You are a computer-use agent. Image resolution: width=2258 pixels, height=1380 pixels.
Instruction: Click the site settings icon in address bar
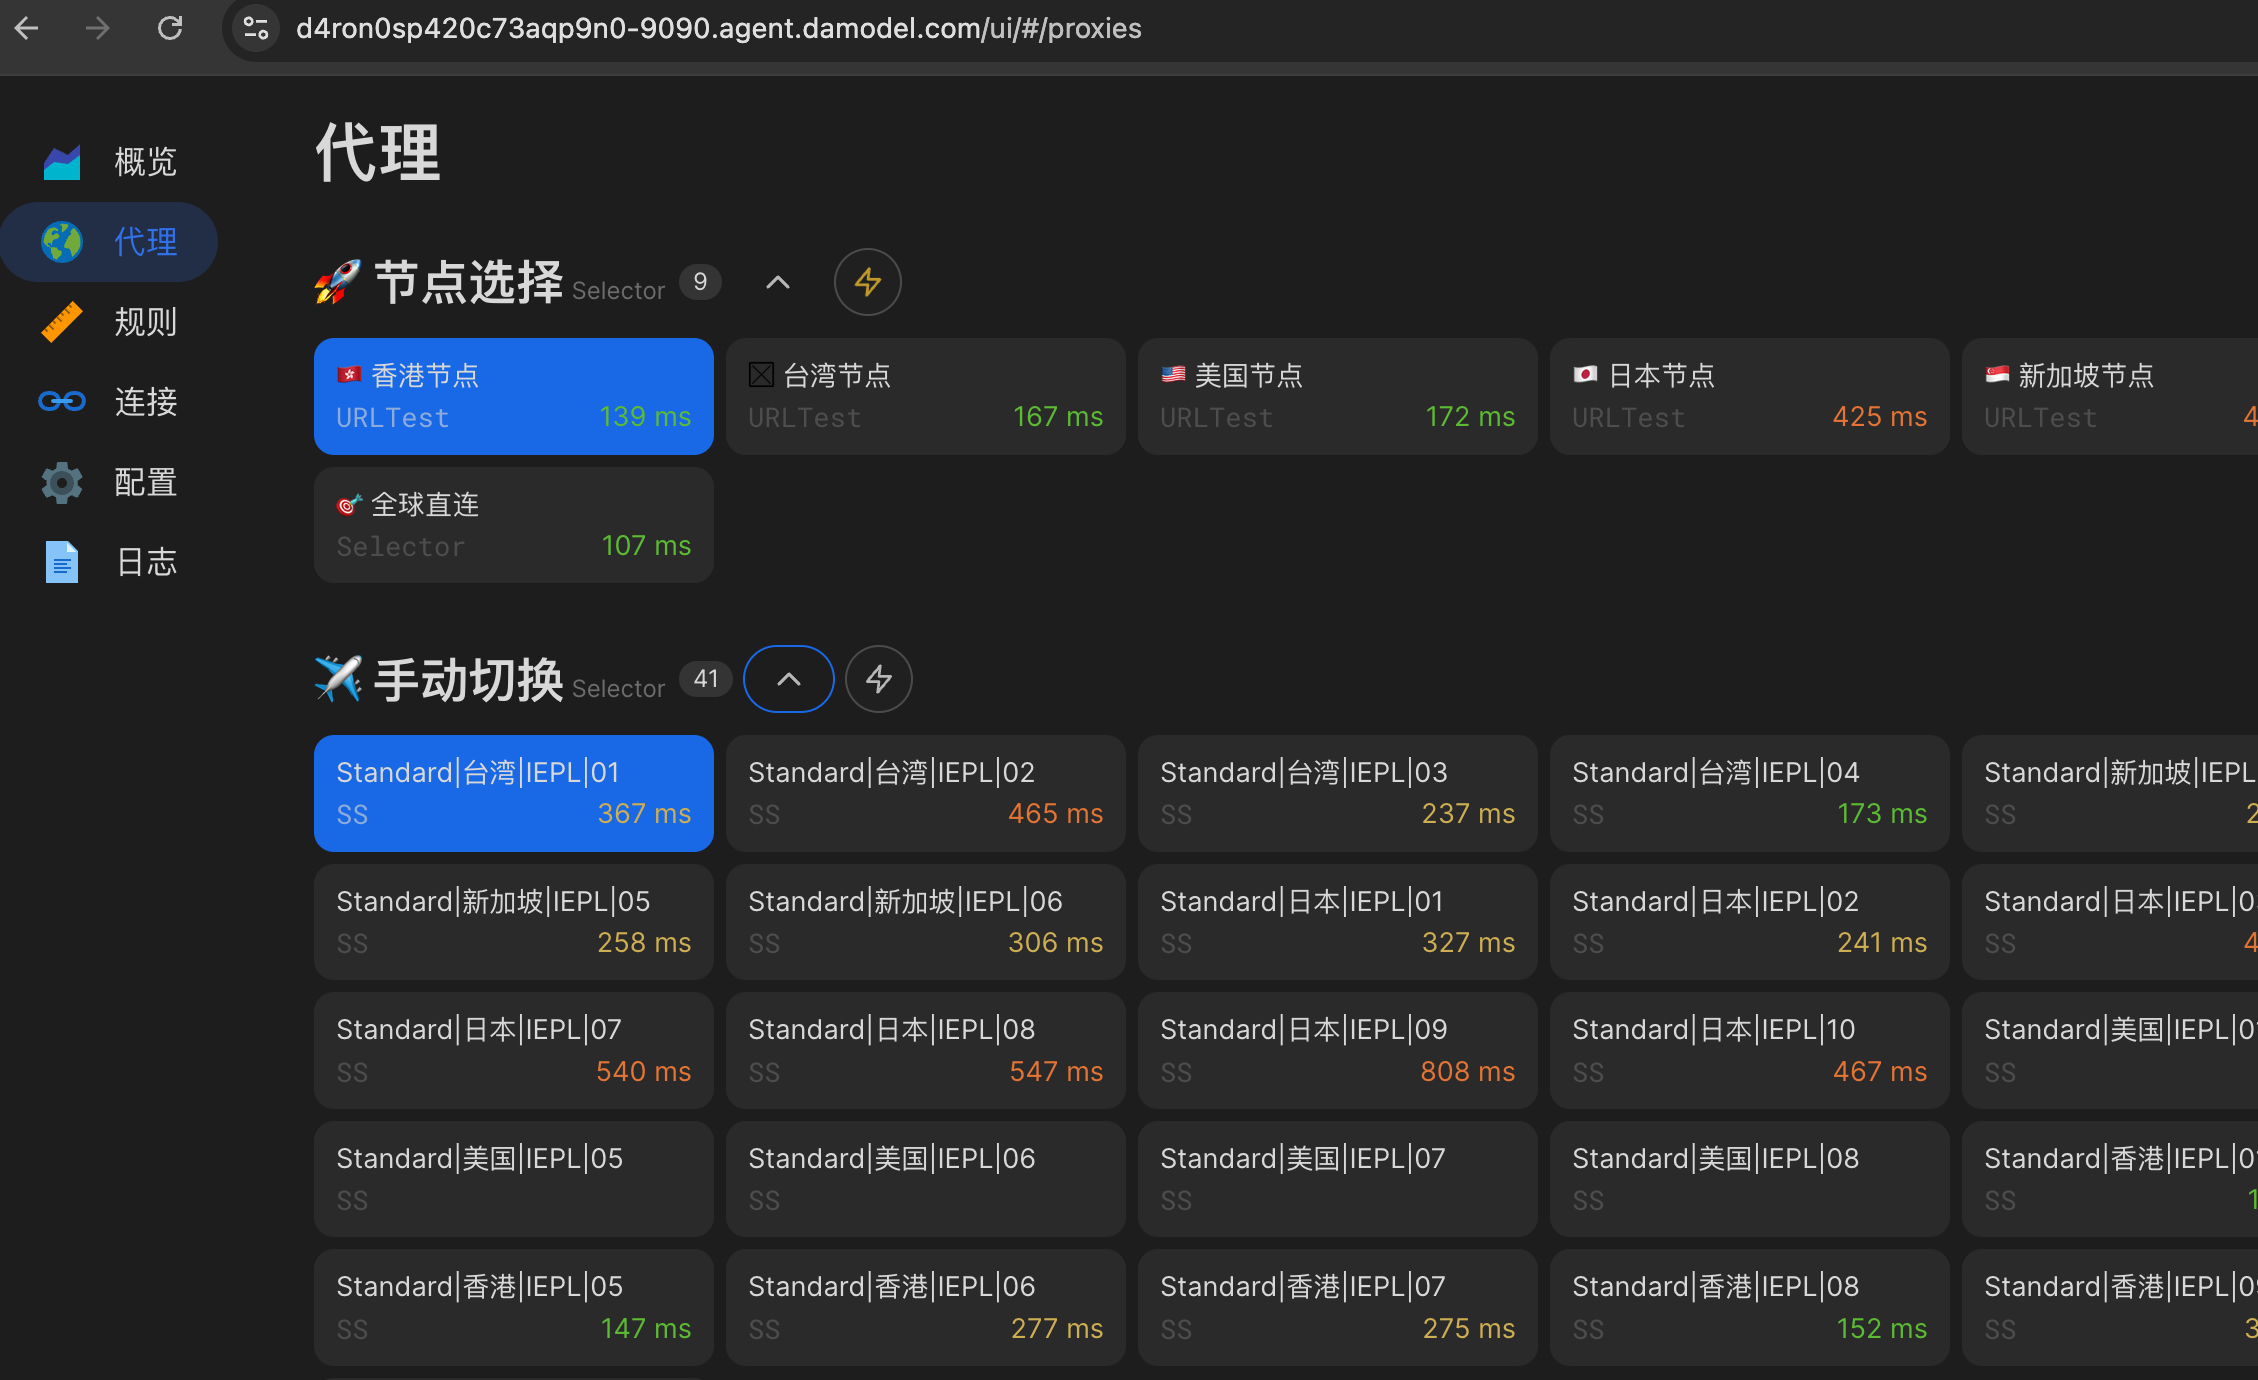click(256, 28)
